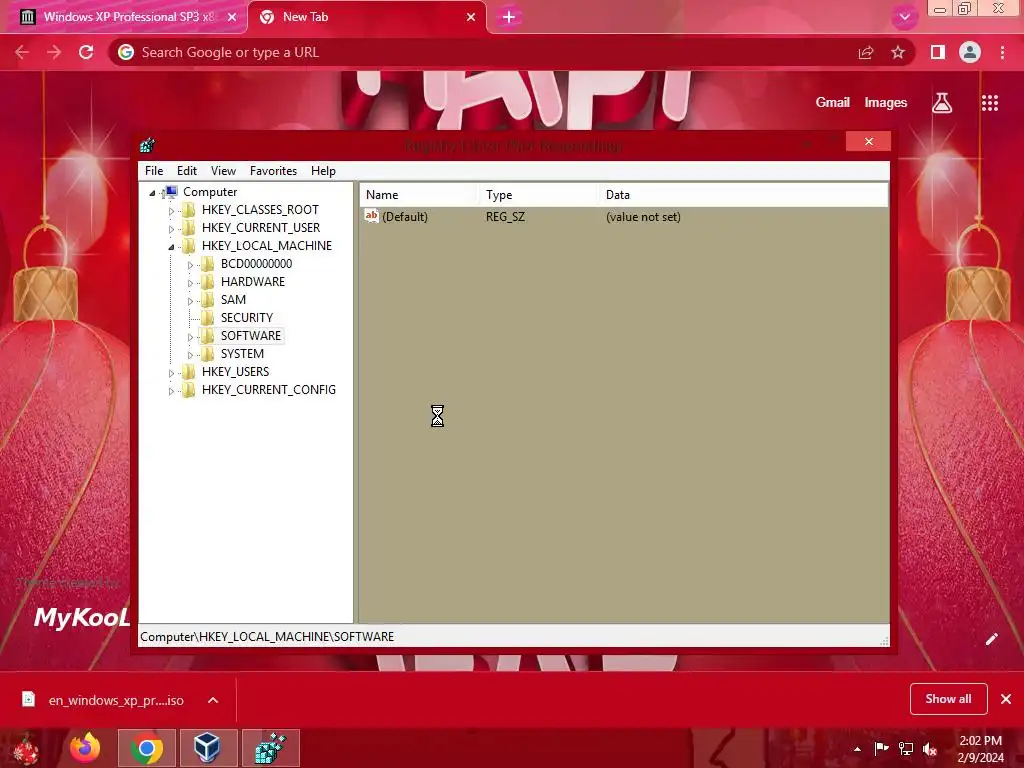This screenshot has width=1024, height=768.
Task: Open Google apps grid
Action: 990,103
